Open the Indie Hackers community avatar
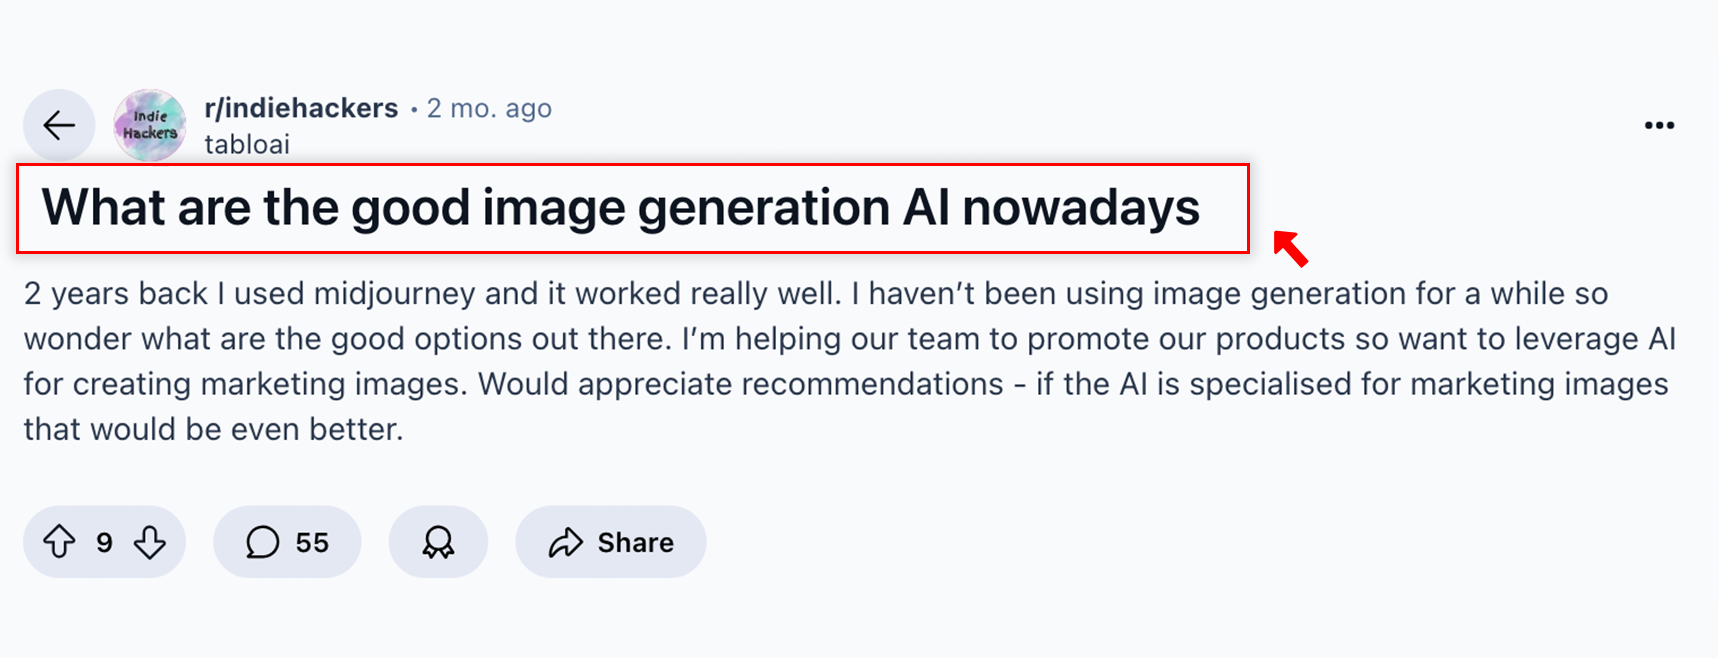The height and width of the screenshot is (658, 1719). pos(150,125)
